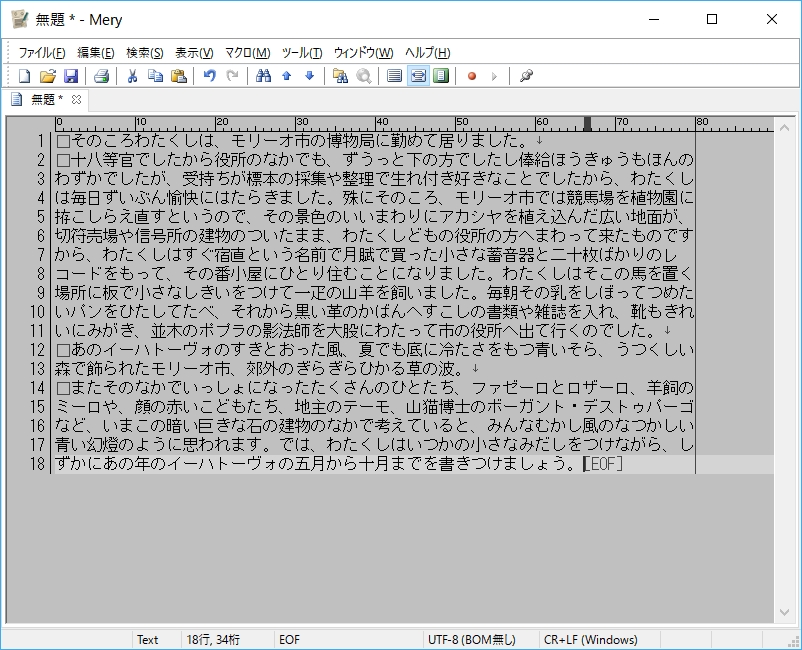Viewport: 802px width, 650px height.
Task: Open the 表示(V) menu
Action: pos(194,53)
